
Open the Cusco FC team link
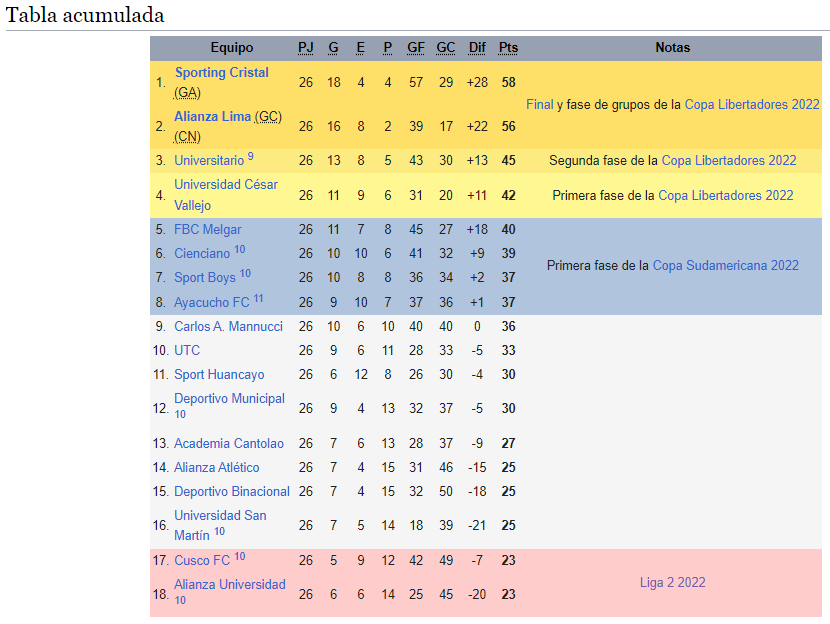click(202, 560)
